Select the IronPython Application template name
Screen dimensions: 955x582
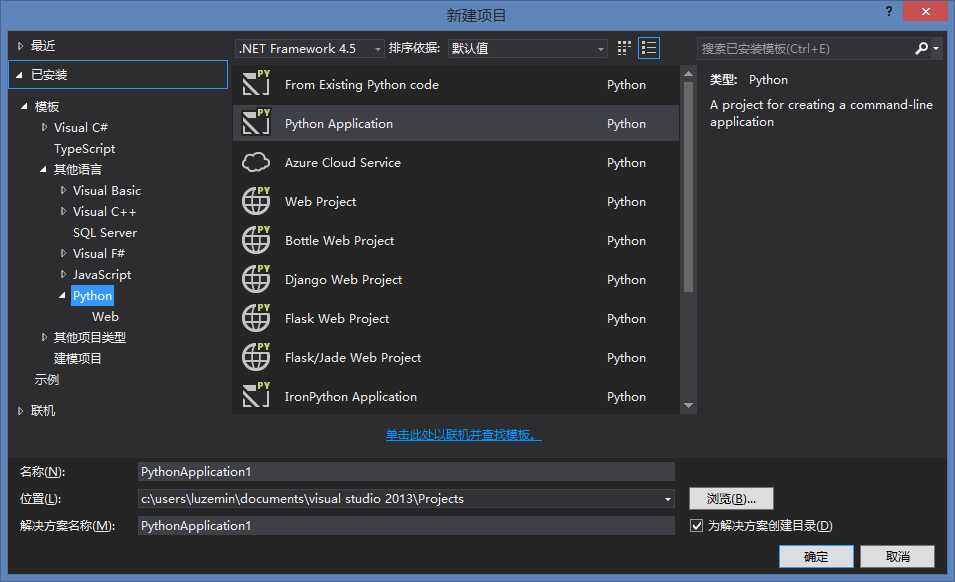pyautogui.click(x=351, y=396)
